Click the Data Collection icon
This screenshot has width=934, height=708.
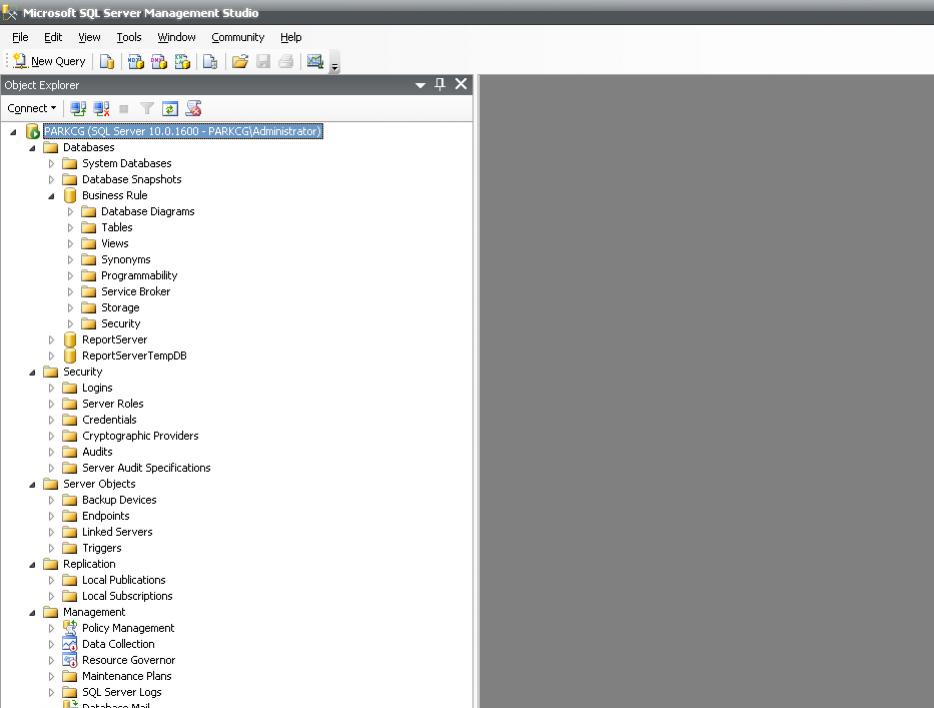pos(70,644)
